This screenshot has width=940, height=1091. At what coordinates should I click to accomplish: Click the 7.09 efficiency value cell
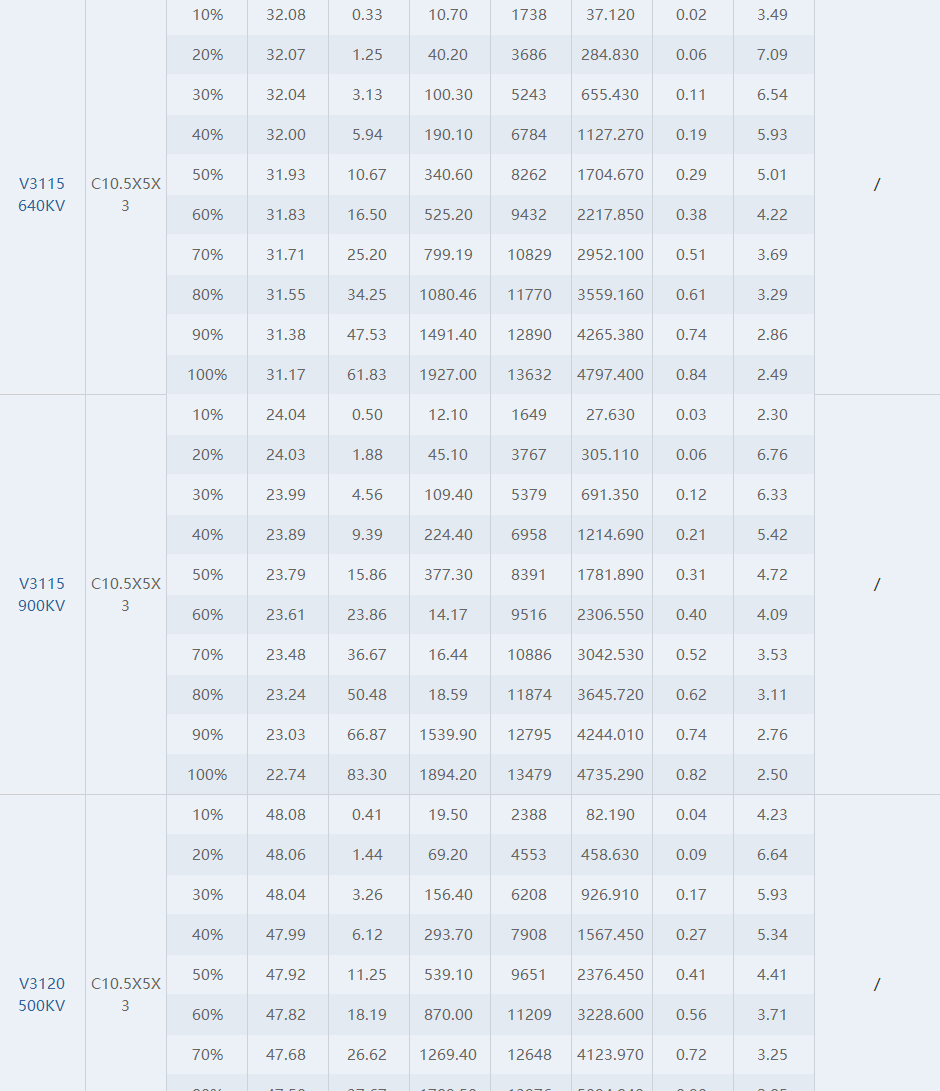click(x=772, y=55)
